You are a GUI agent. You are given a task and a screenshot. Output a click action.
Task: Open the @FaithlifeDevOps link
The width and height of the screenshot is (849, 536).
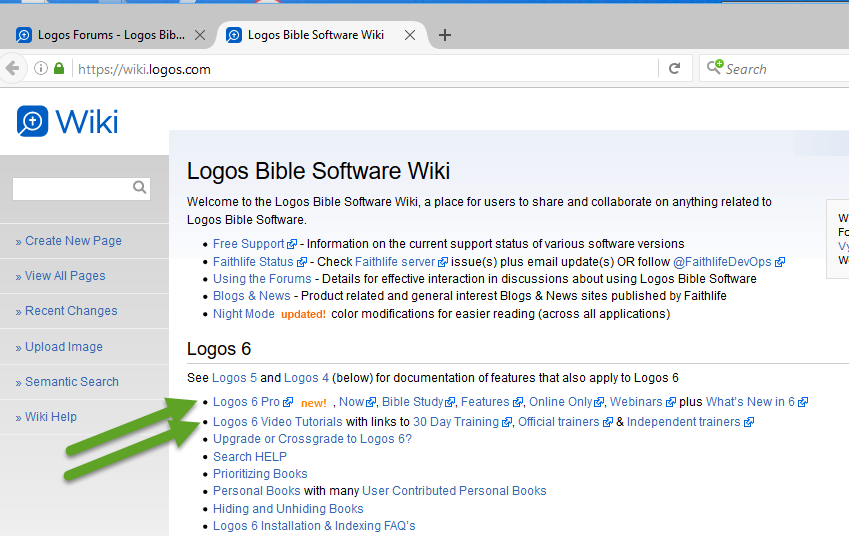tap(722, 262)
